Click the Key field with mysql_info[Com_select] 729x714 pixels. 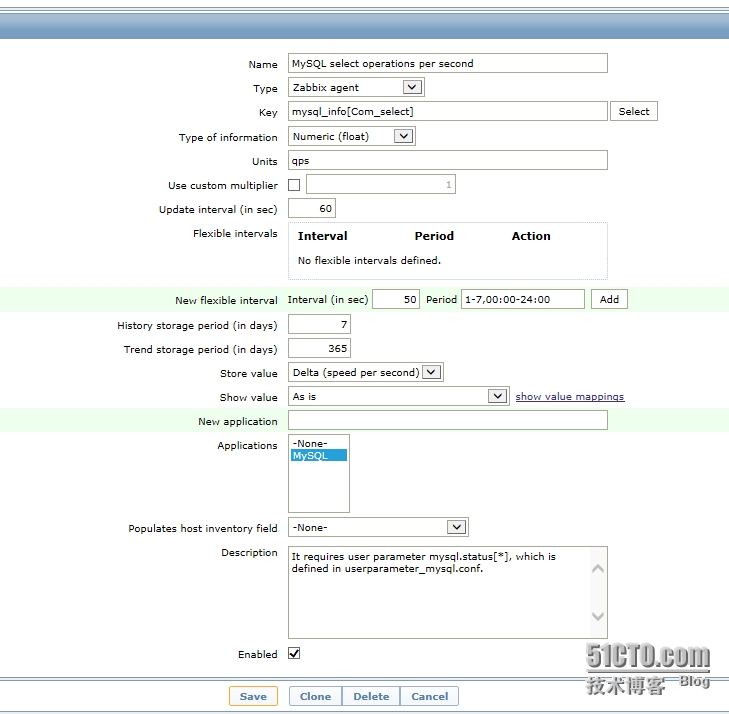click(x=447, y=111)
